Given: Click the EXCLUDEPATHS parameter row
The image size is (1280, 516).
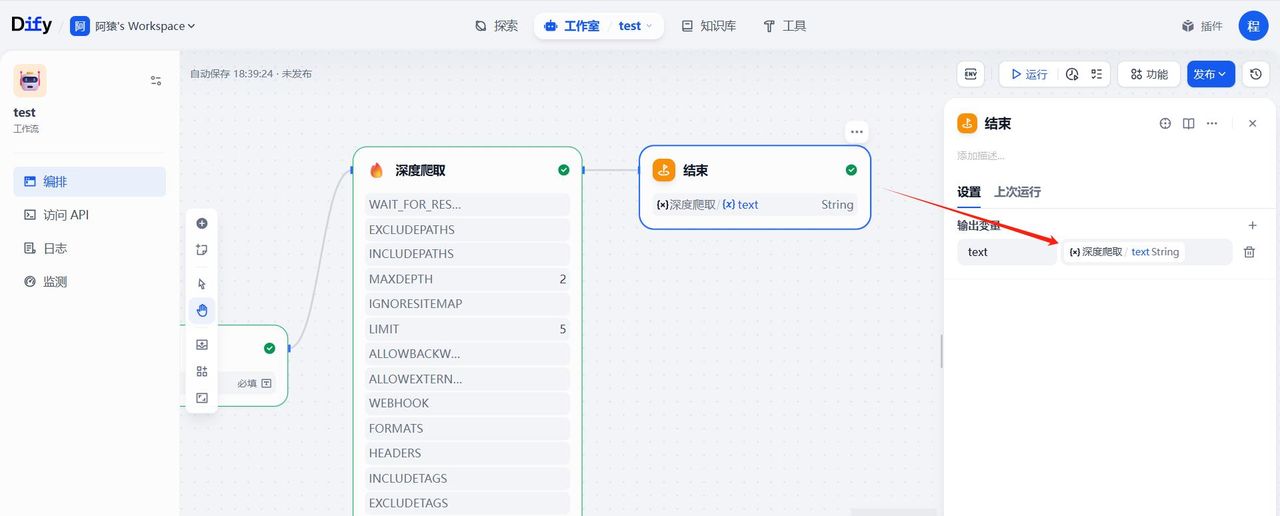Looking at the screenshot, I should coord(468,229).
